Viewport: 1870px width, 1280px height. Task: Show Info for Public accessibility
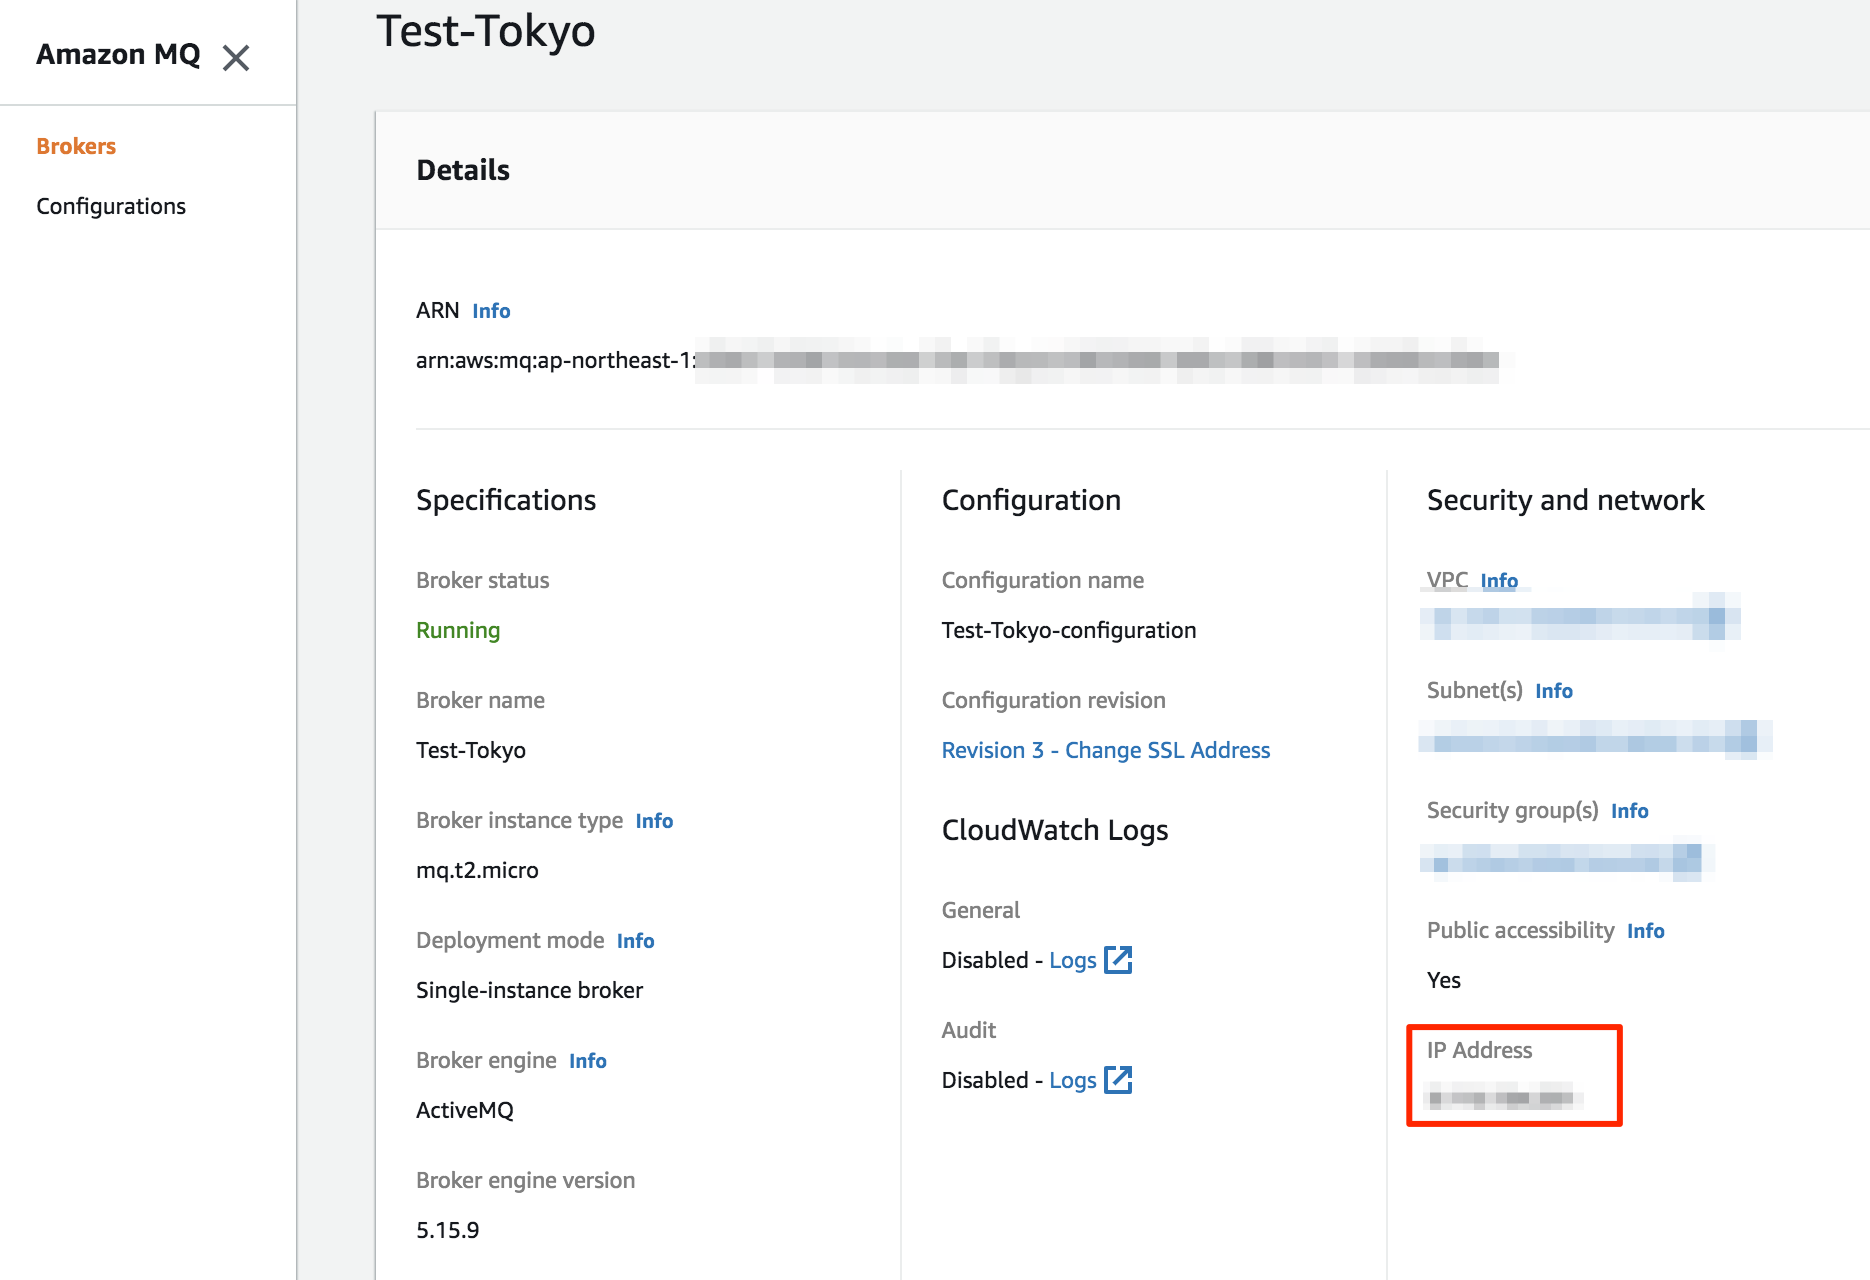1645,931
